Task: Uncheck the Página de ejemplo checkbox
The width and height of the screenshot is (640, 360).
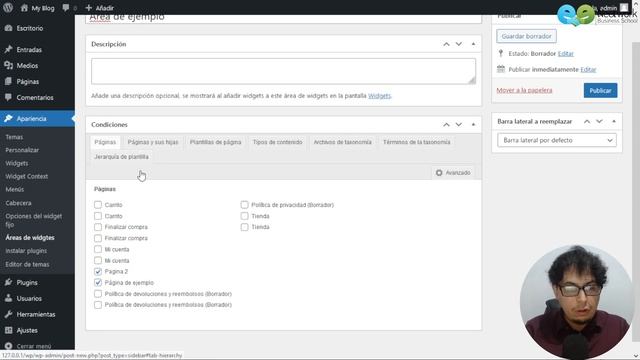Action: [98, 282]
